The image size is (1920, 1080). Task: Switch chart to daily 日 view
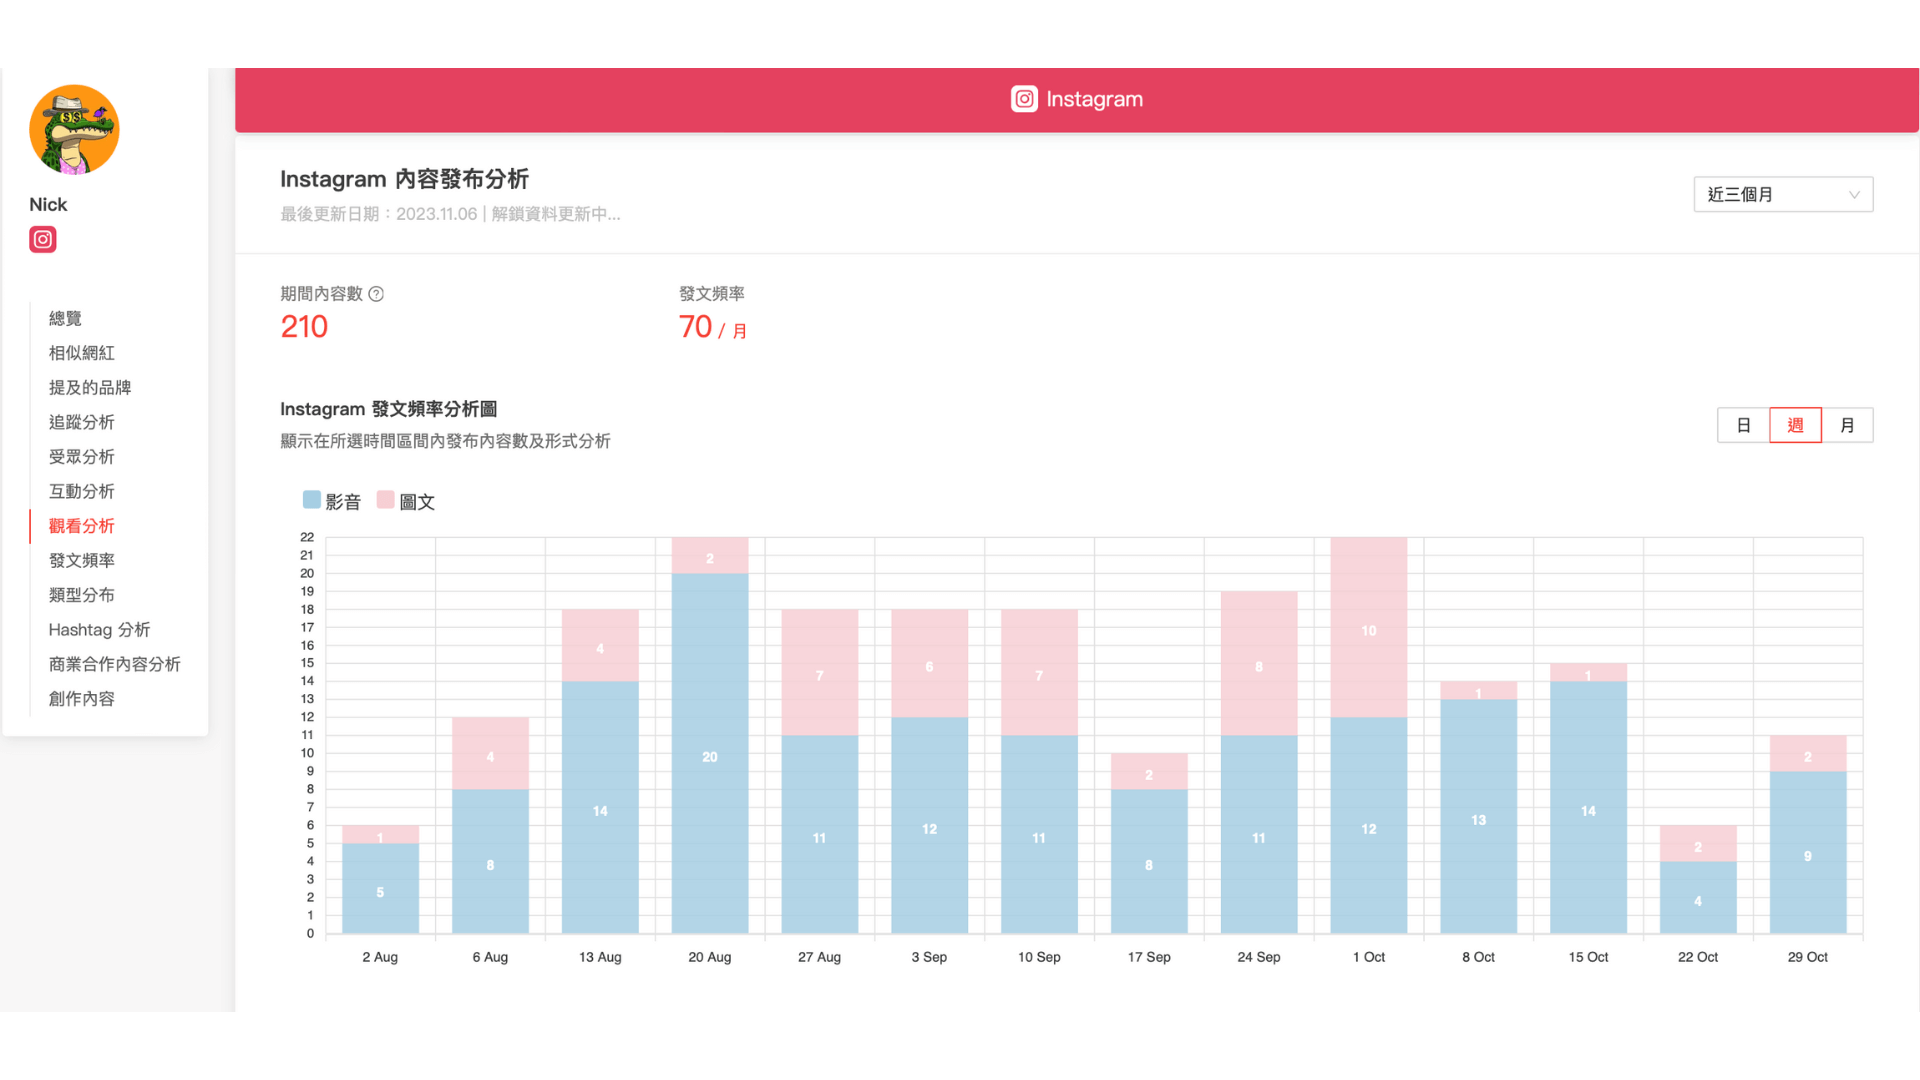pos(1743,425)
